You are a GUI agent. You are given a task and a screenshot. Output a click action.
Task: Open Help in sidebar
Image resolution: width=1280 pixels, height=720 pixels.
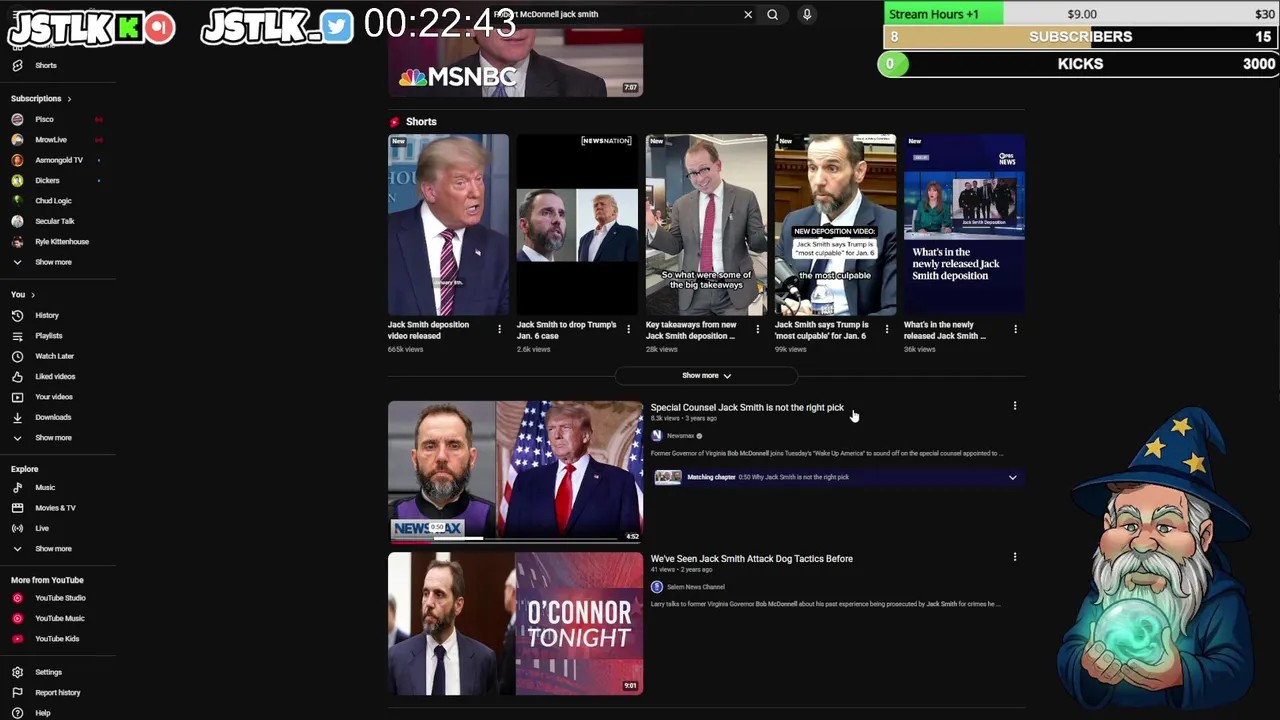[42, 713]
